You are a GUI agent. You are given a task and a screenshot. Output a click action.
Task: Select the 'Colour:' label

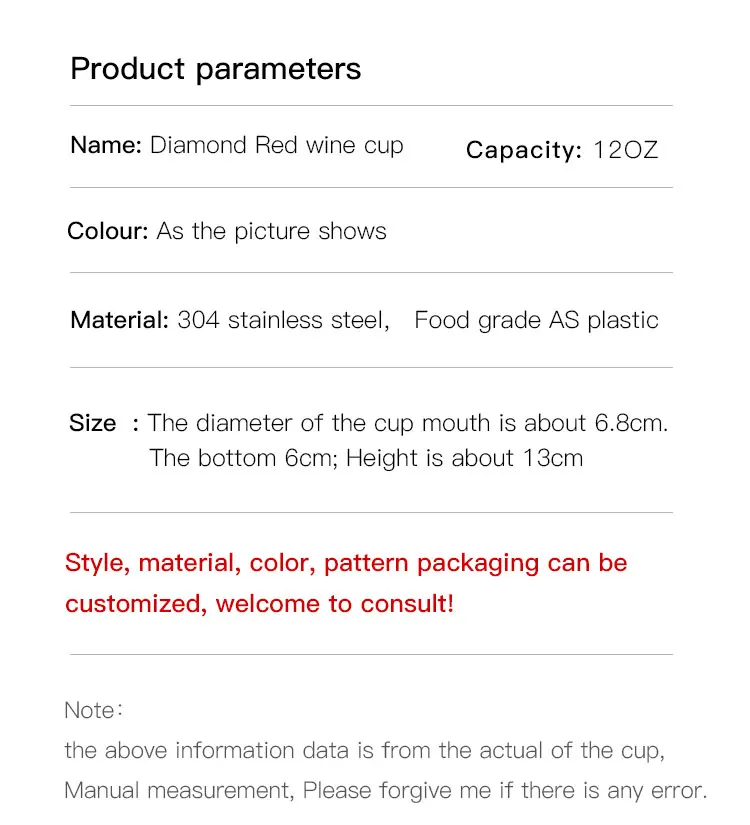[108, 231]
